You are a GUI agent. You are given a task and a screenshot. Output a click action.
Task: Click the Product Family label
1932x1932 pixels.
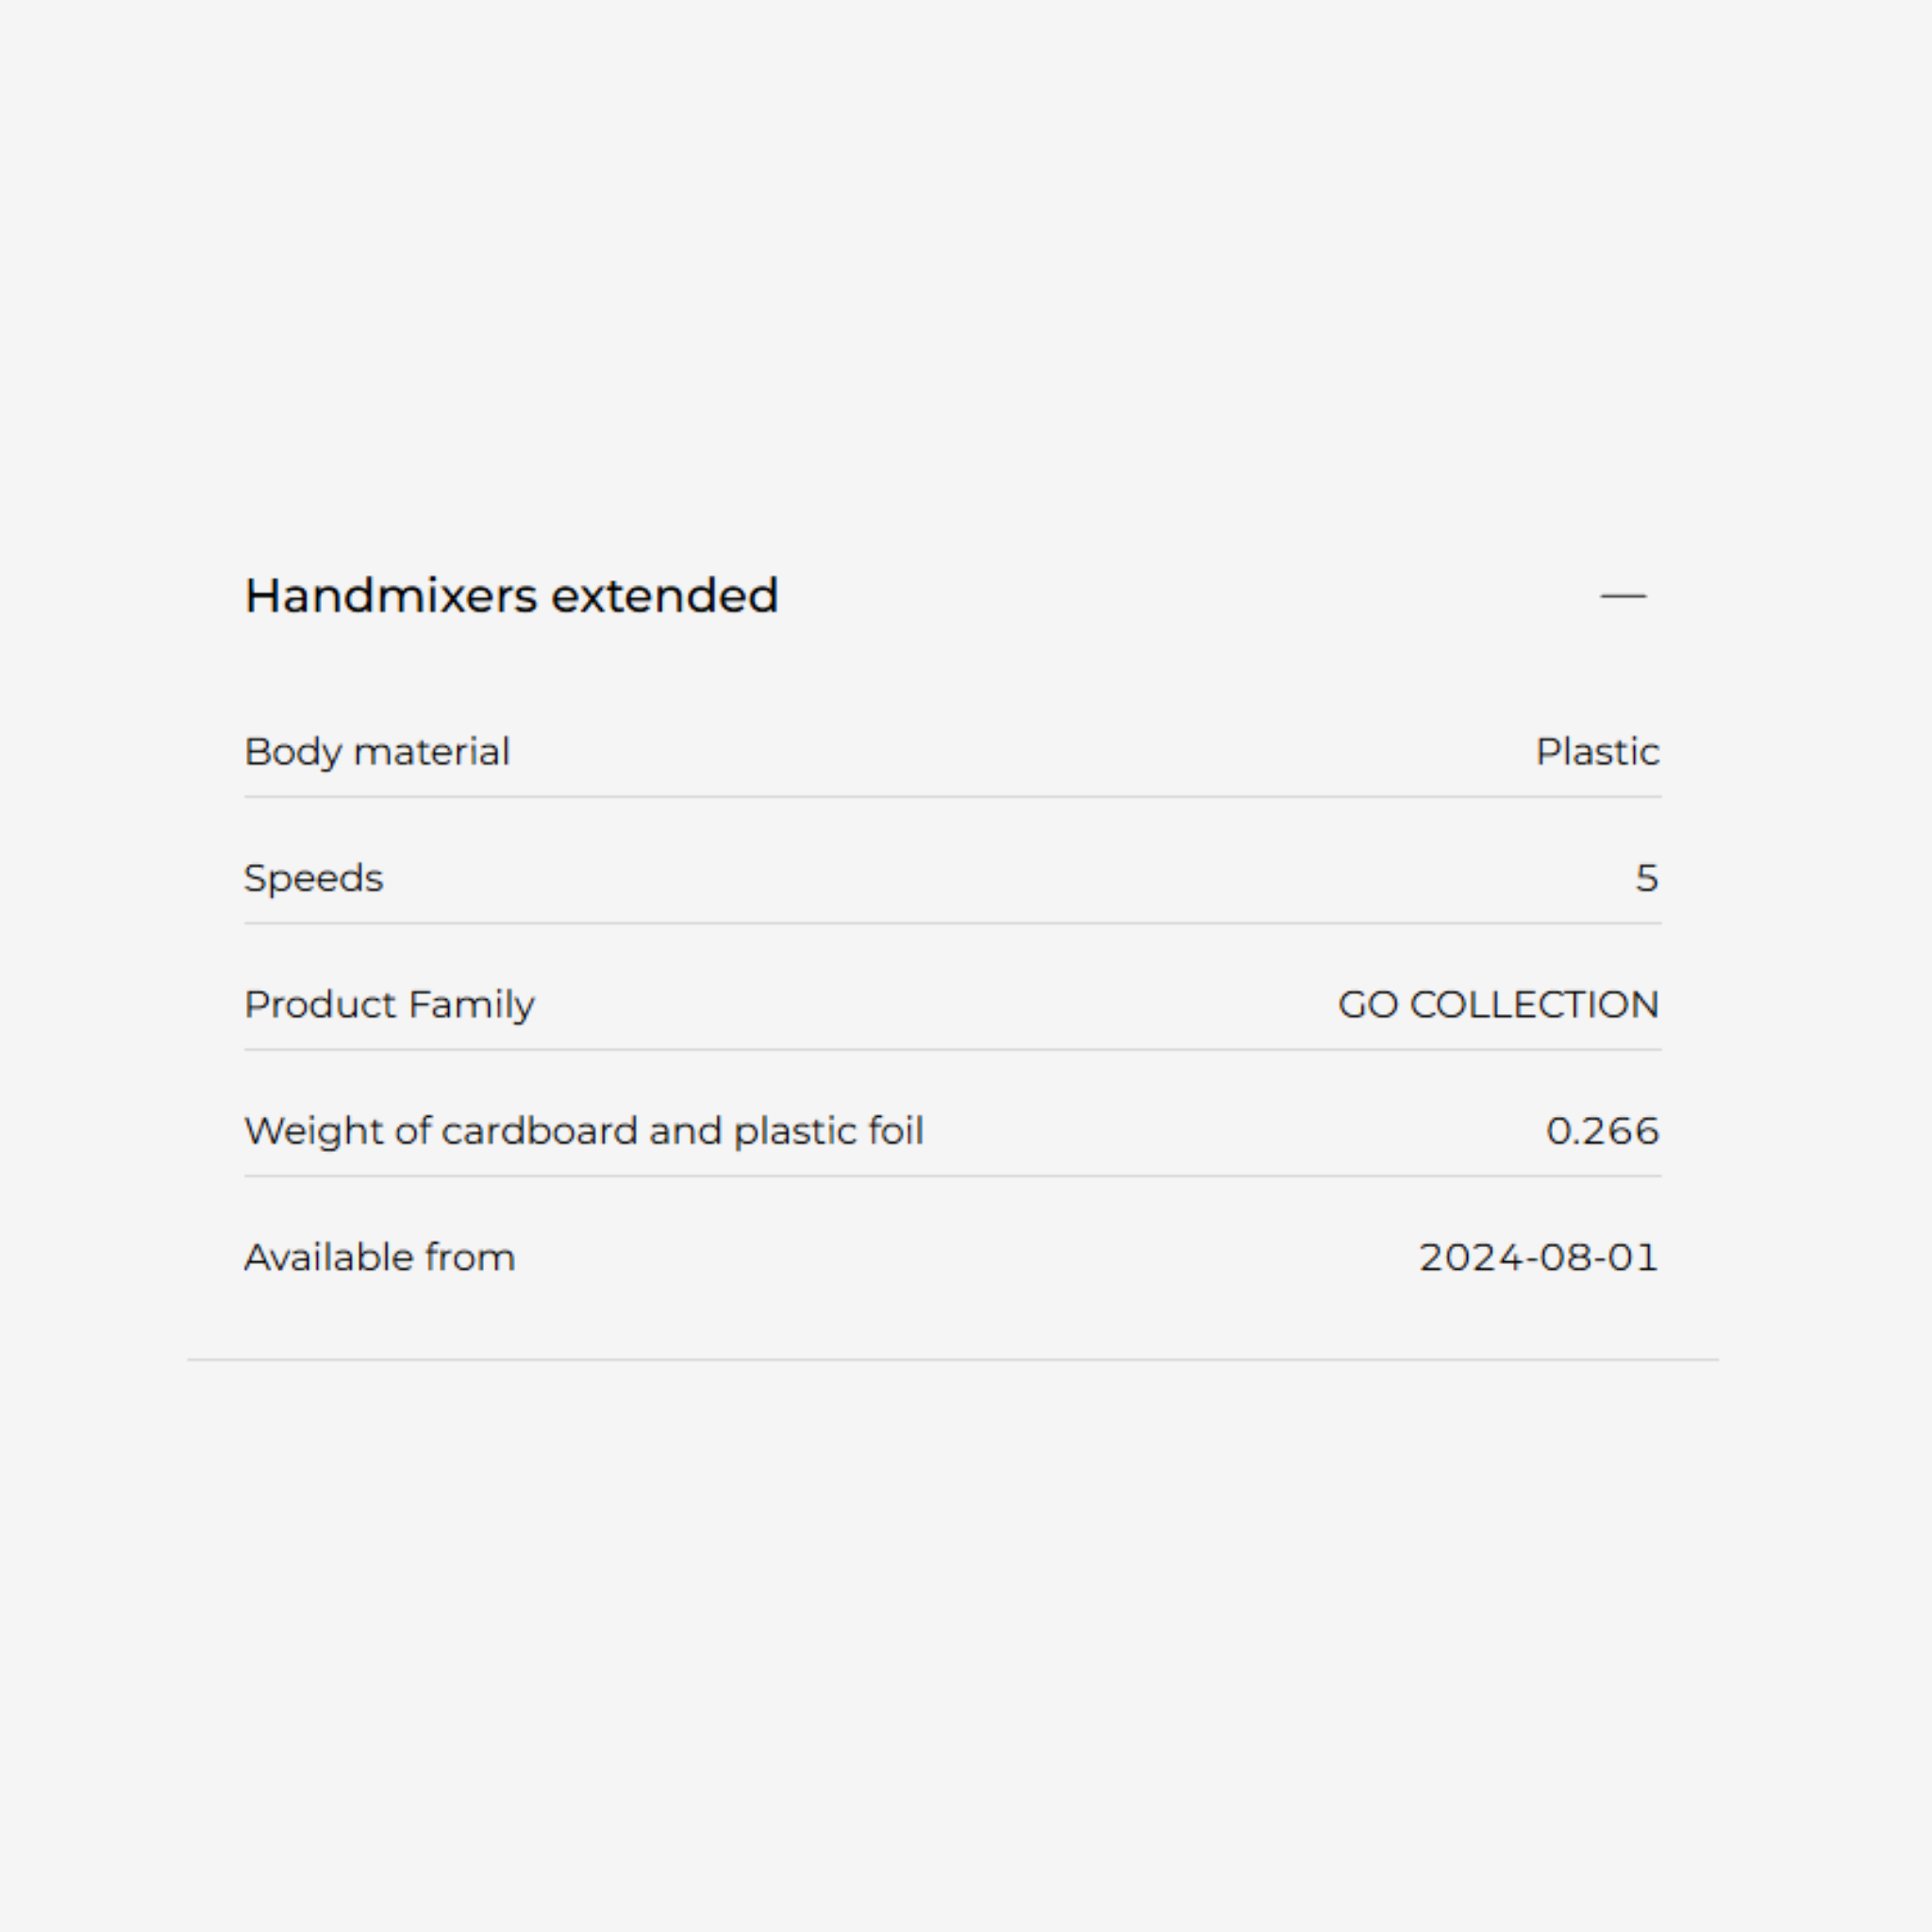click(x=389, y=1005)
